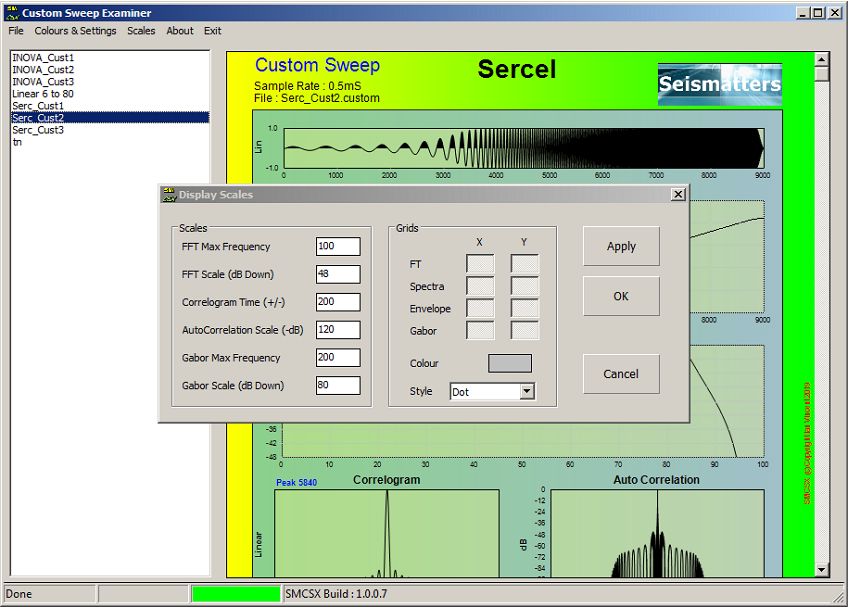Select the highlighted Serc_Cust2 entry
Screen dimensions: 848x607
point(110,117)
